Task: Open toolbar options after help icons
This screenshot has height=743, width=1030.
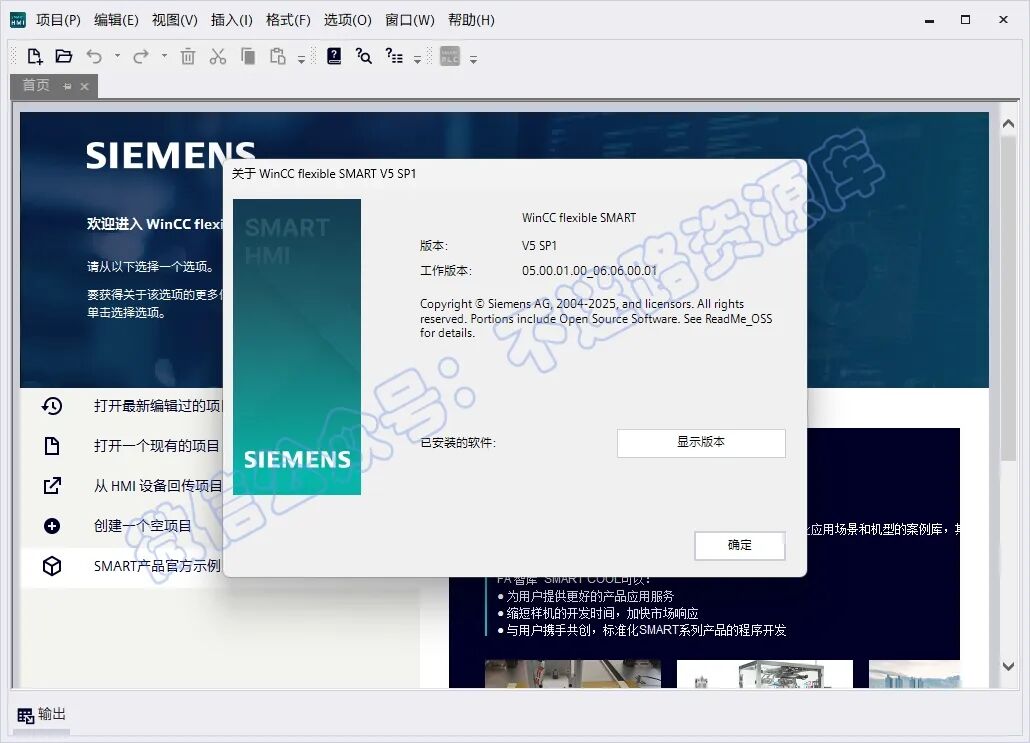Action: point(417,59)
